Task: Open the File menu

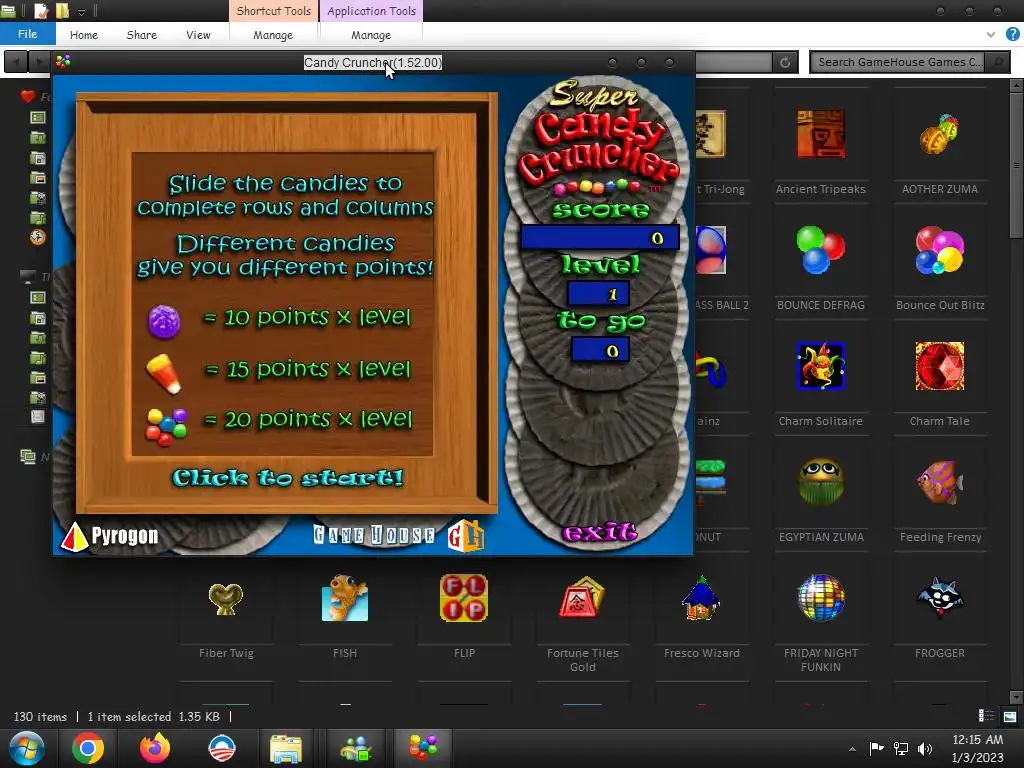Action: pyautogui.click(x=27, y=35)
